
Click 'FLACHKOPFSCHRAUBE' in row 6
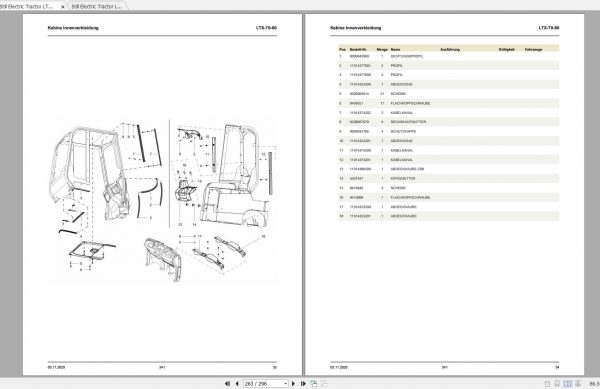410,103
